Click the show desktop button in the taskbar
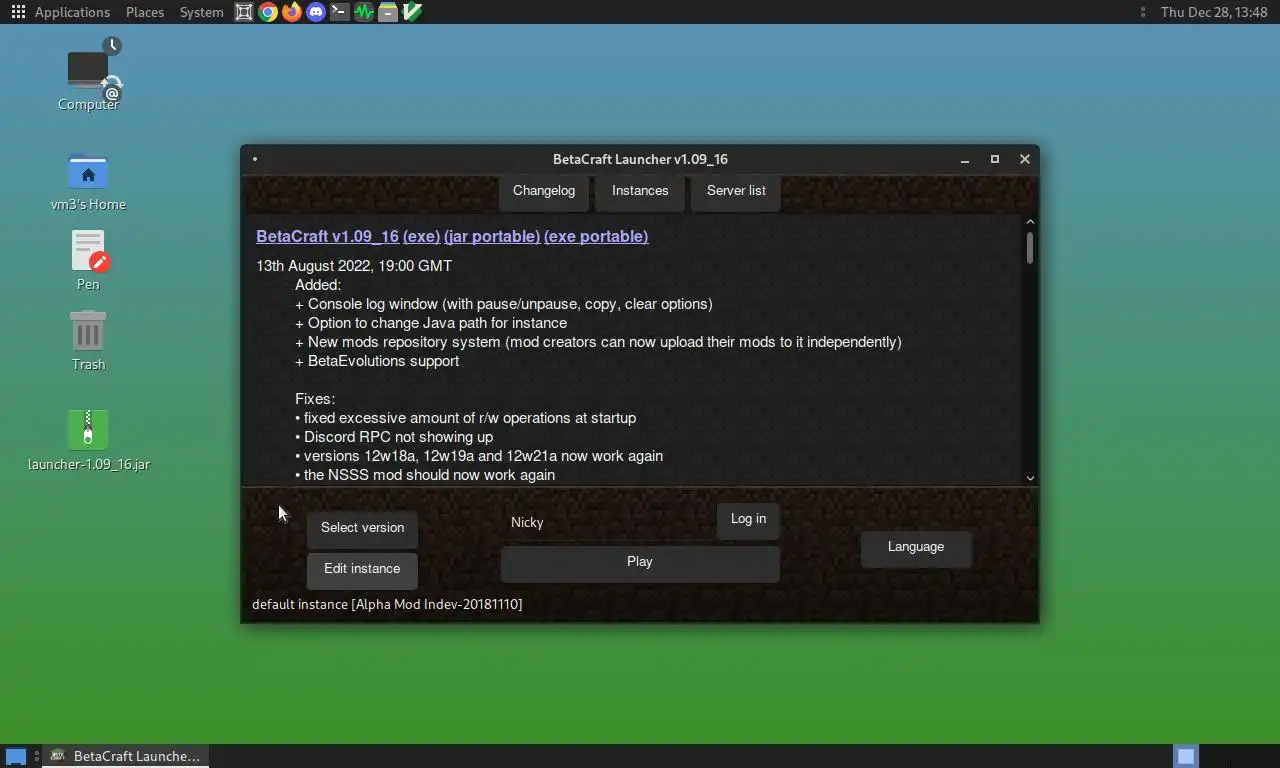 [x=16, y=756]
